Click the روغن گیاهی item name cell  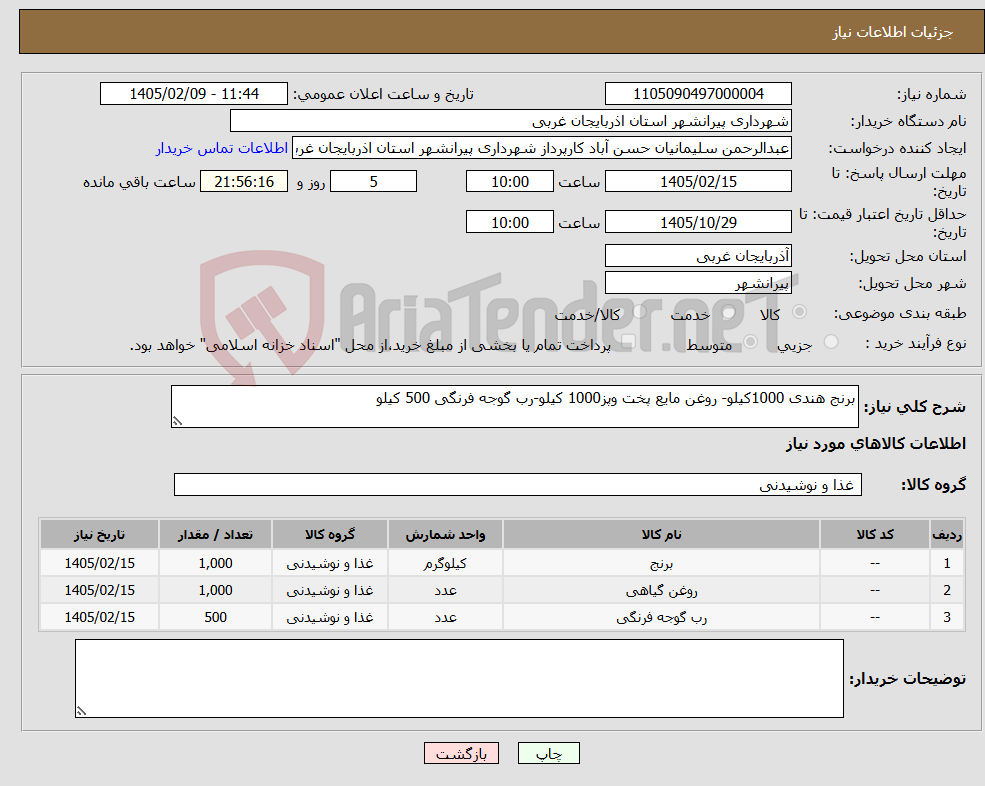[661, 591]
